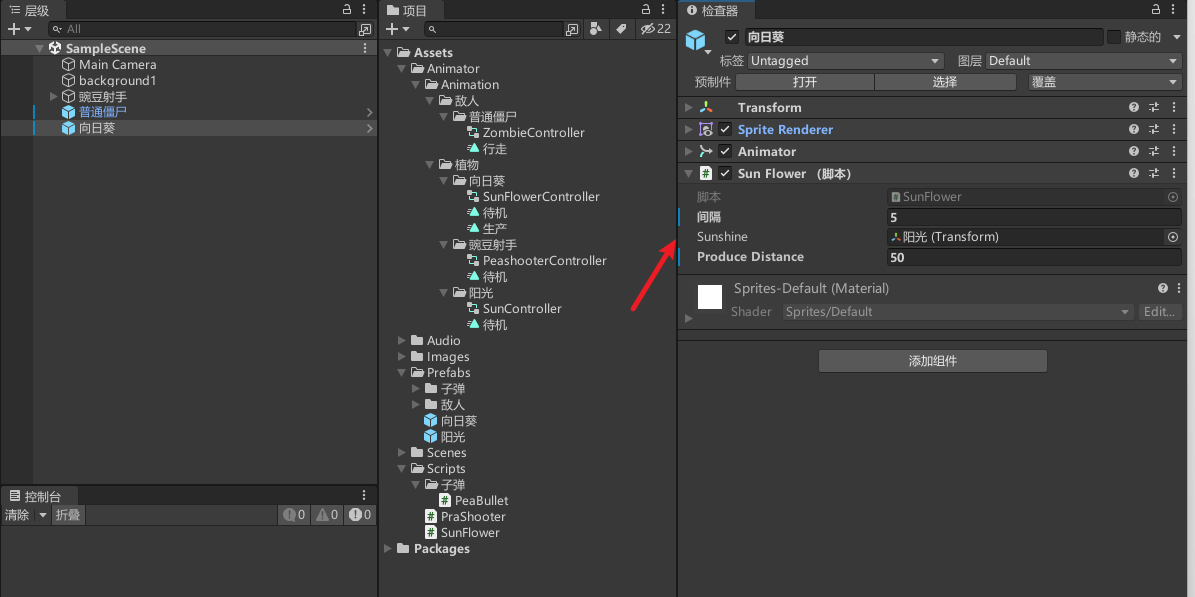Viewport: 1195px width, 597px height.
Task: Click the 添加组件 add component button
Action: (x=933, y=361)
